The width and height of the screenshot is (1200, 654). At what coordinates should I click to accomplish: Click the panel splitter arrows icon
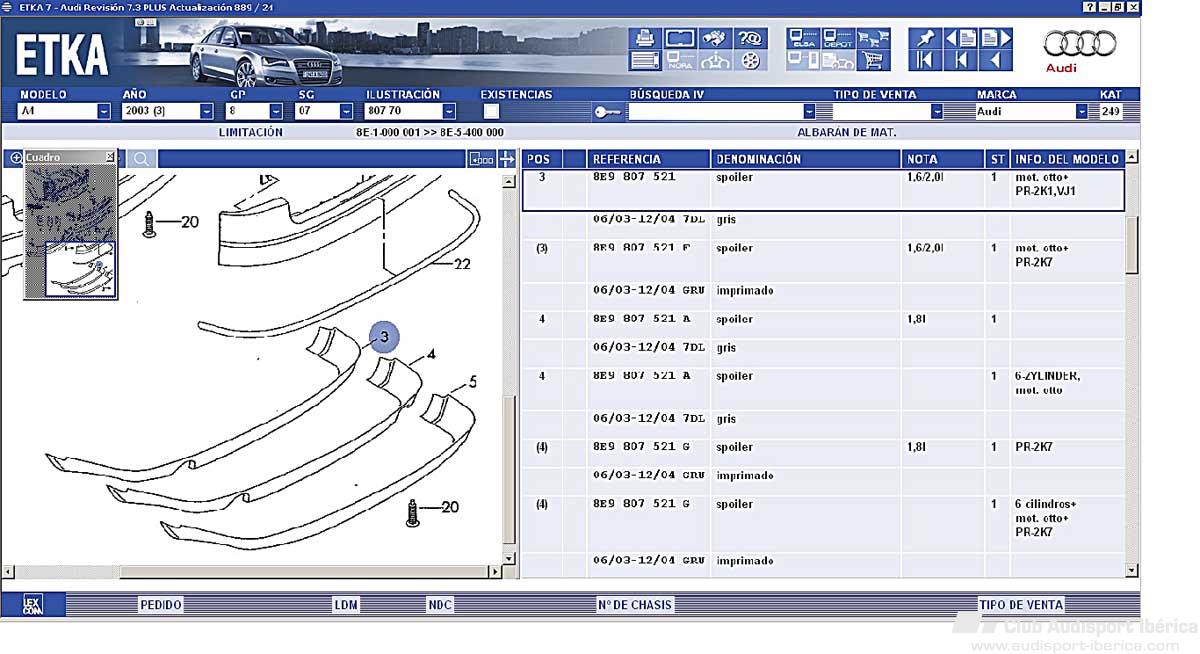point(507,159)
